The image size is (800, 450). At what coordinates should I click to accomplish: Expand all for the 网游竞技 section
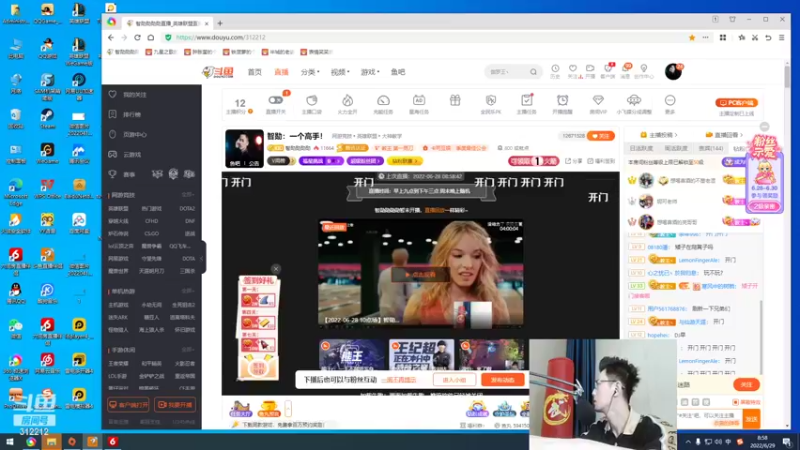[x=188, y=195]
